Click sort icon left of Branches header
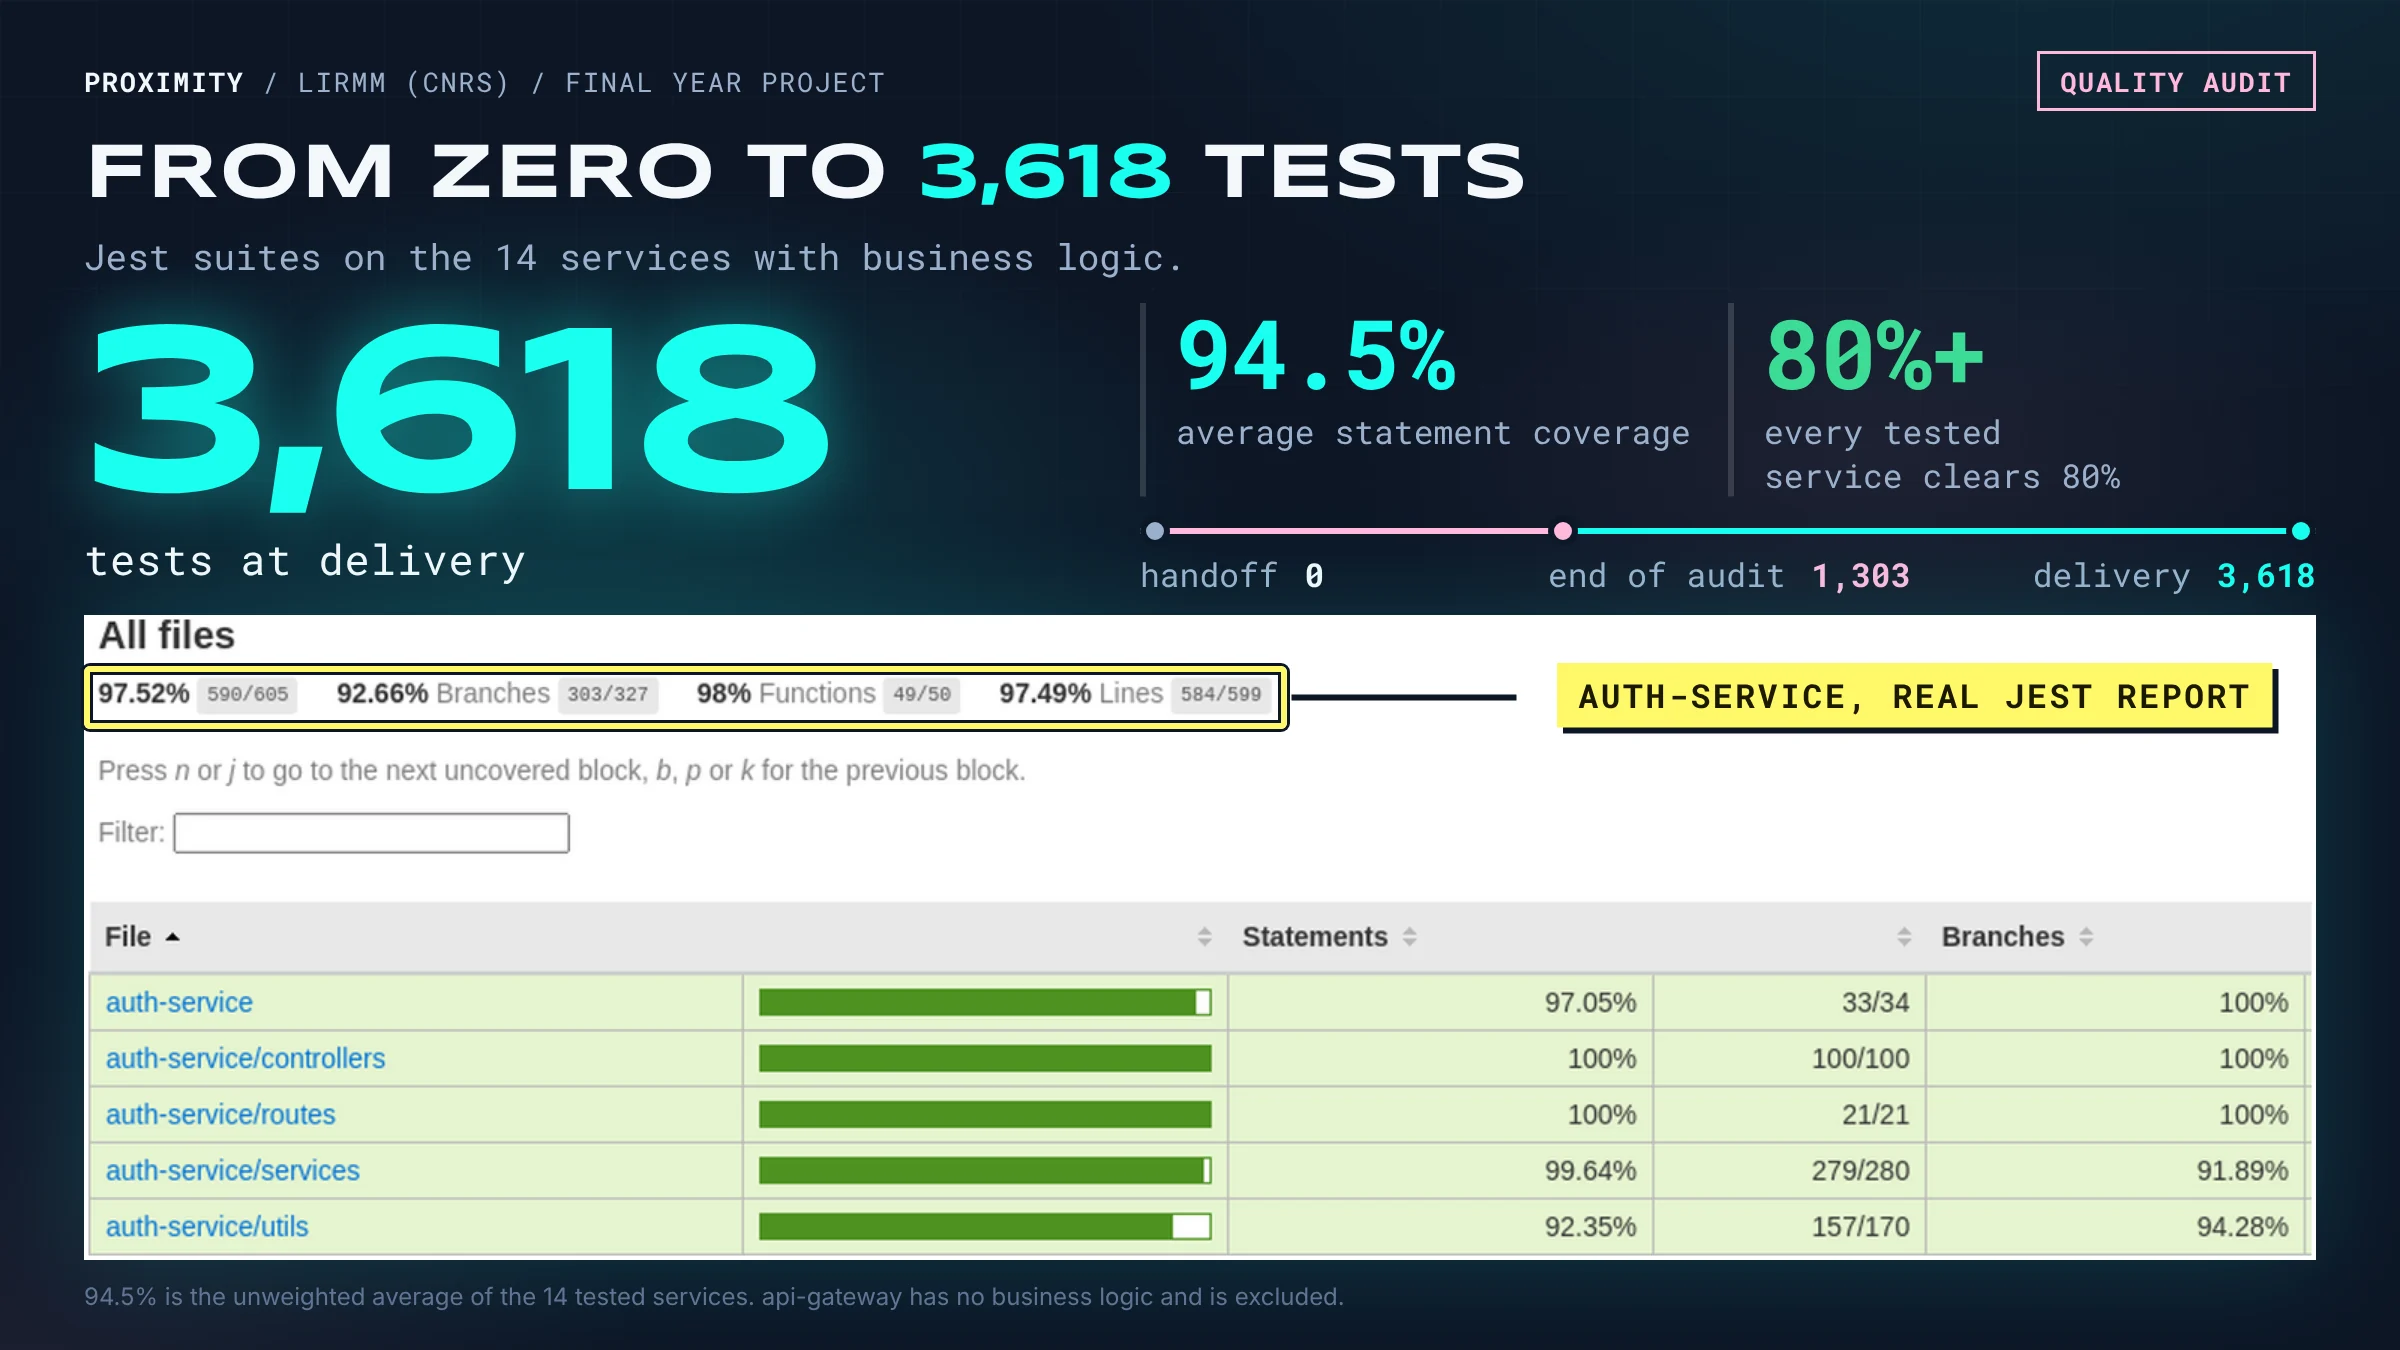The height and width of the screenshot is (1350, 2400). [1903, 937]
